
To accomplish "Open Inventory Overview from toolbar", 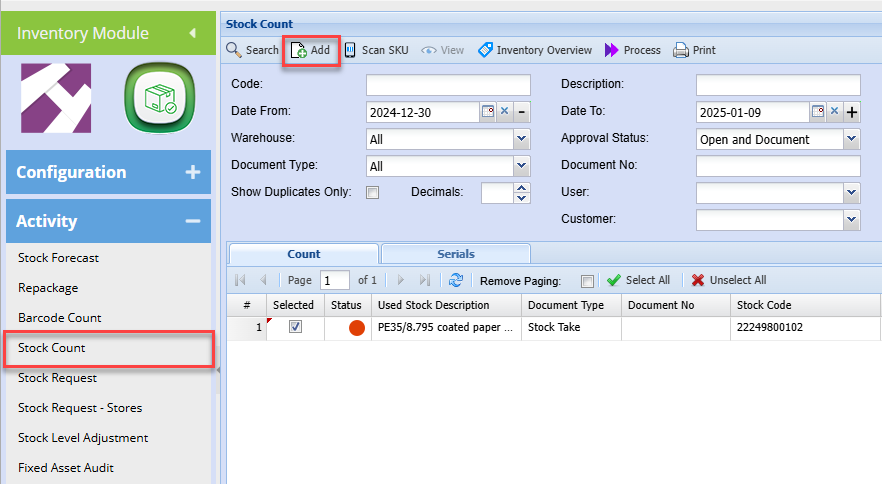I will (485, 50).
